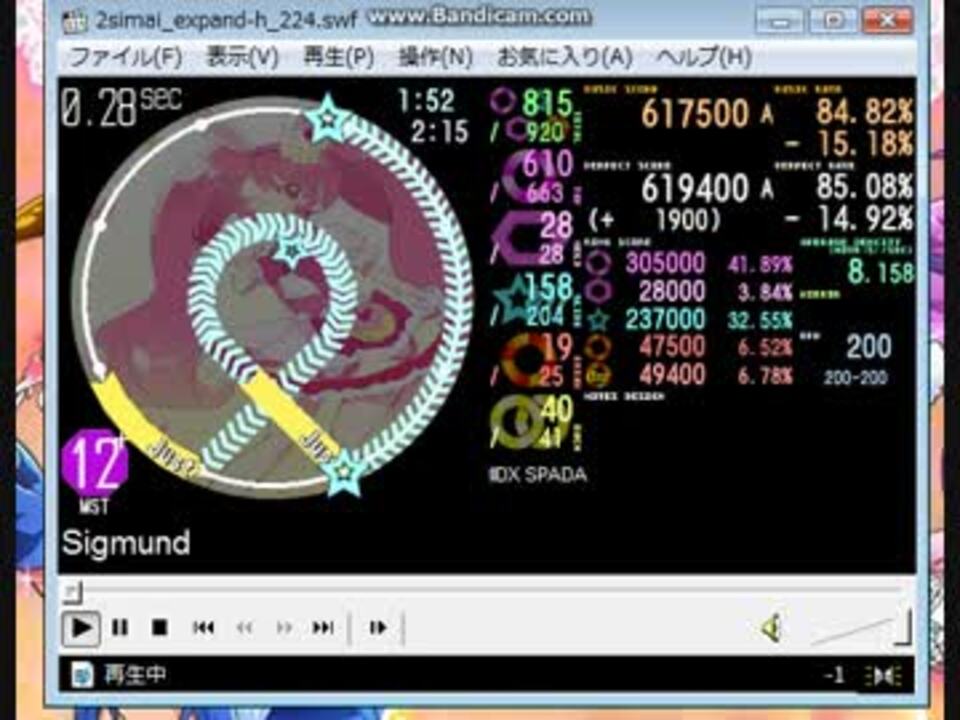Click the 28000 score row
960x720 pixels.
coord(688,291)
